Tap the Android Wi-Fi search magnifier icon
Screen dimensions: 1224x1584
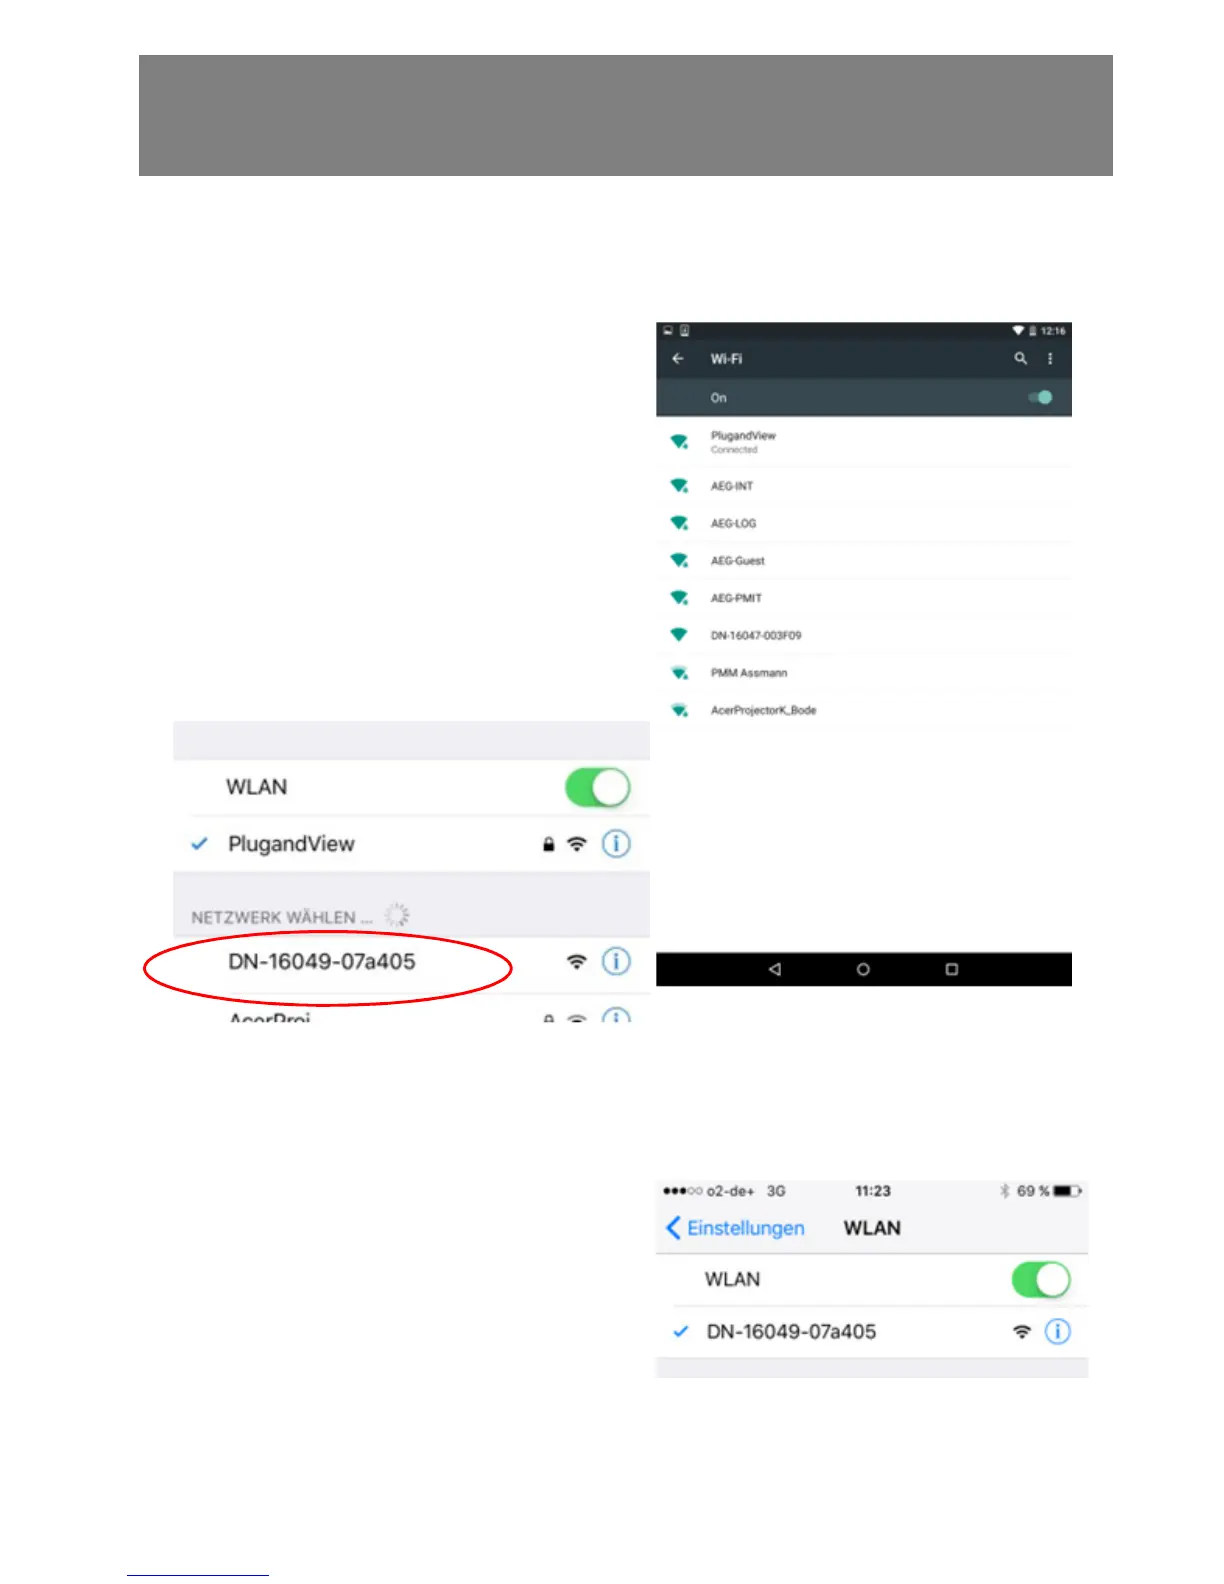click(x=1020, y=358)
